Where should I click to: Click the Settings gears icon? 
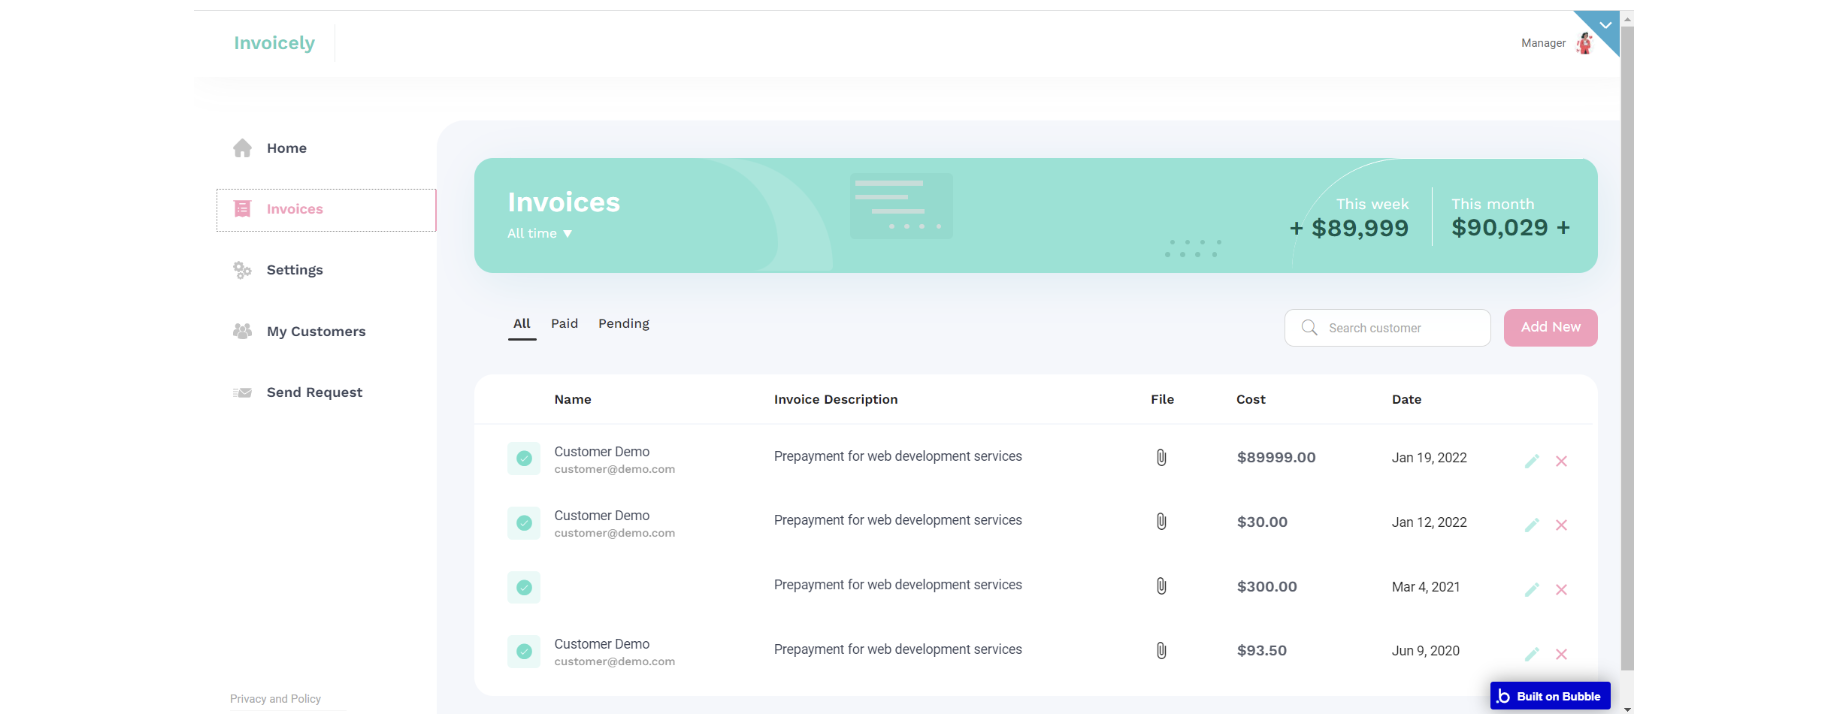click(x=242, y=270)
